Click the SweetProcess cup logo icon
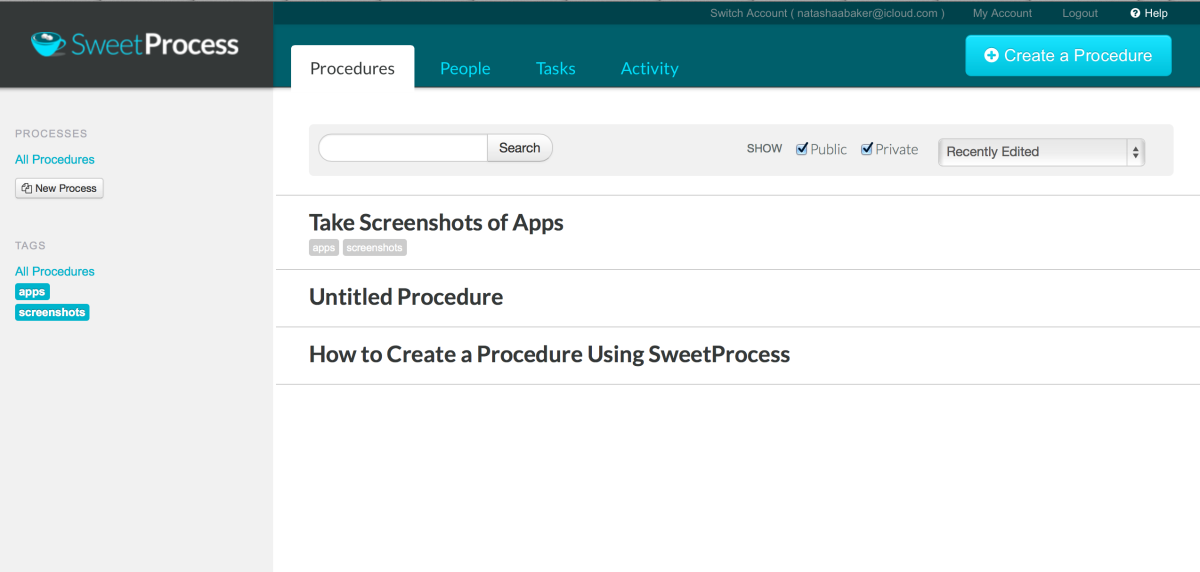 coord(48,44)
